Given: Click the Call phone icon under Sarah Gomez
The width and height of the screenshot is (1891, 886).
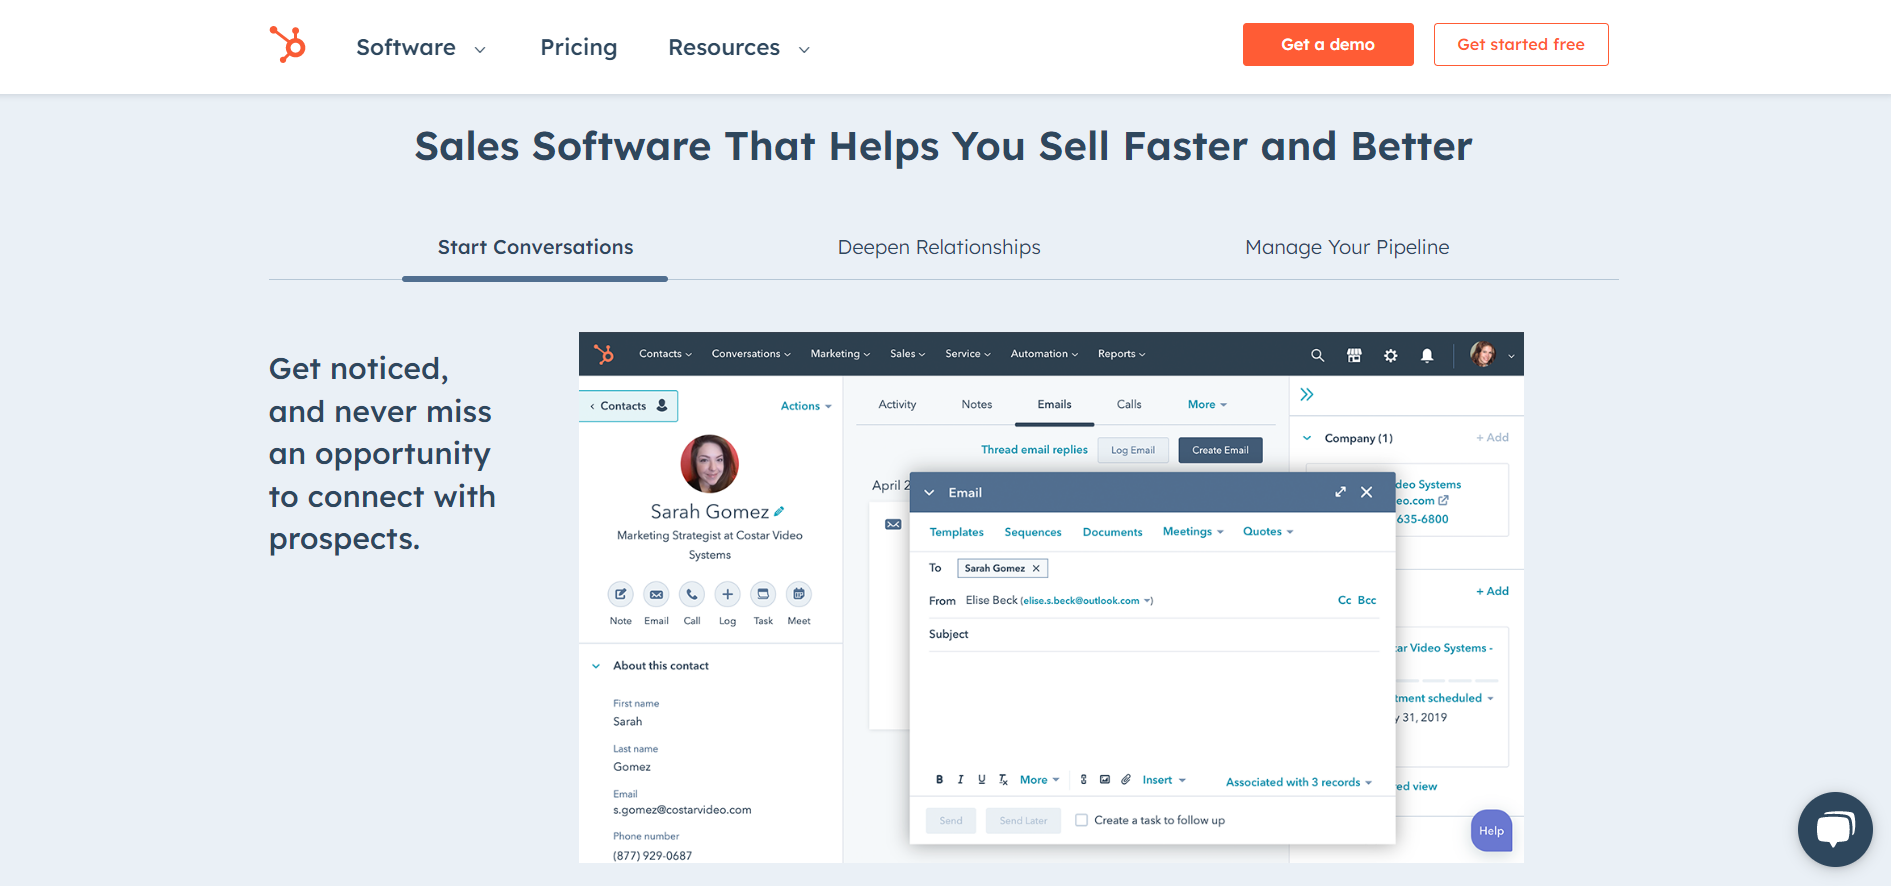Looking at the screenshot, I should point(691,595).
